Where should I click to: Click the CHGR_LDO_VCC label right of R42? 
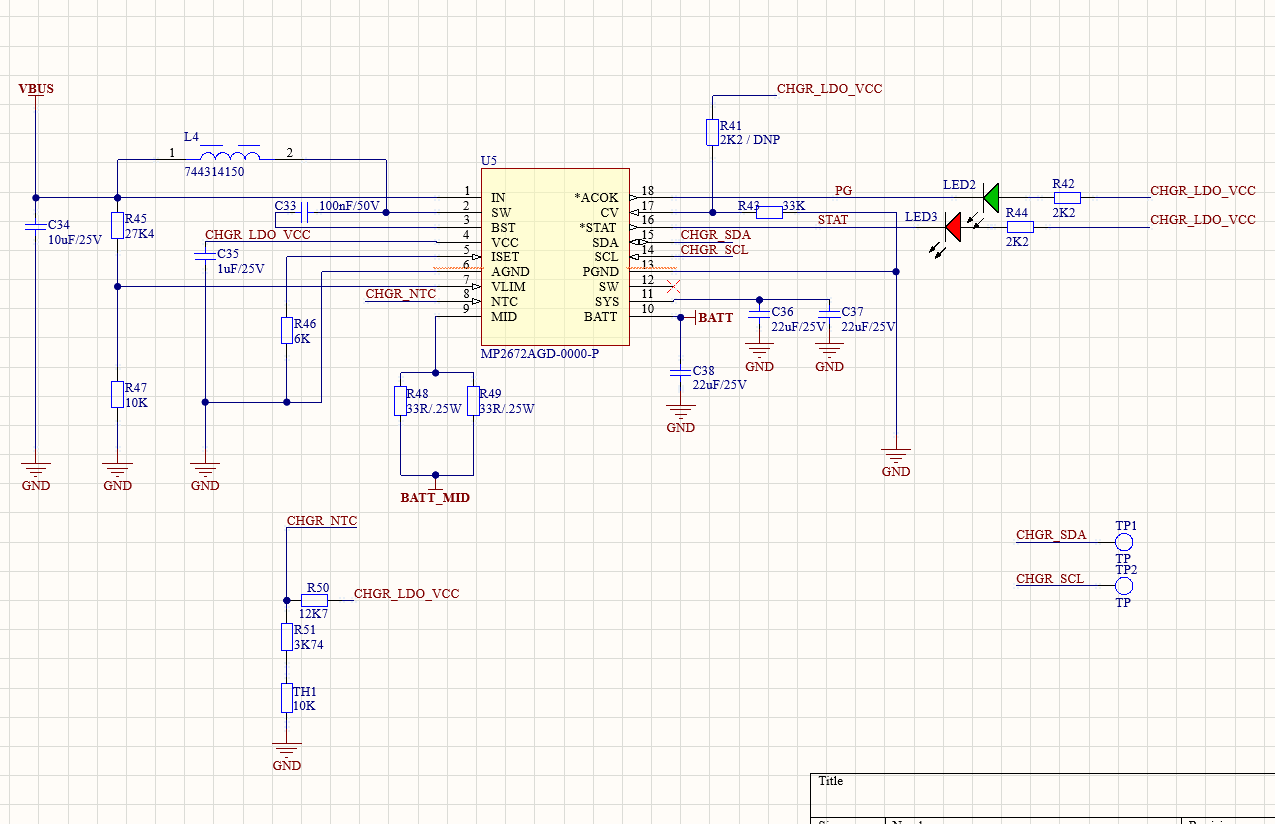click(x=1203, y=191)
